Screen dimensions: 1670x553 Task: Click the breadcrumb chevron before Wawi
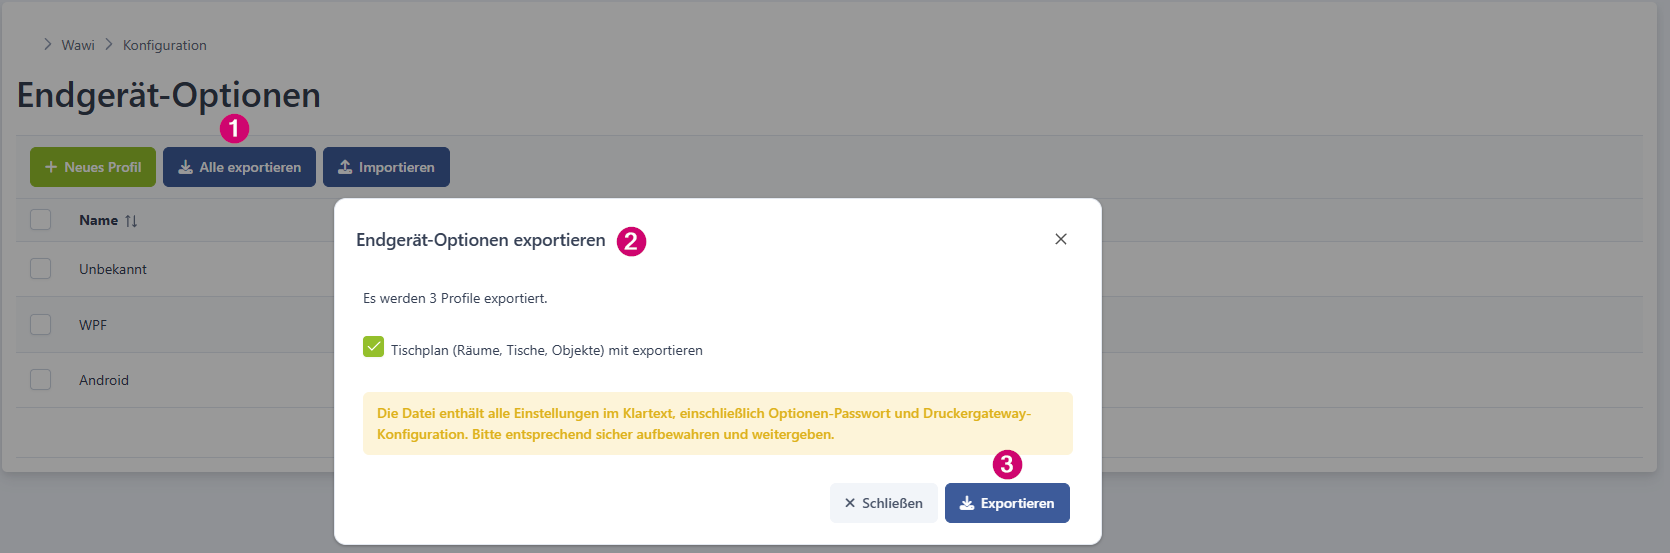point(47,44)
